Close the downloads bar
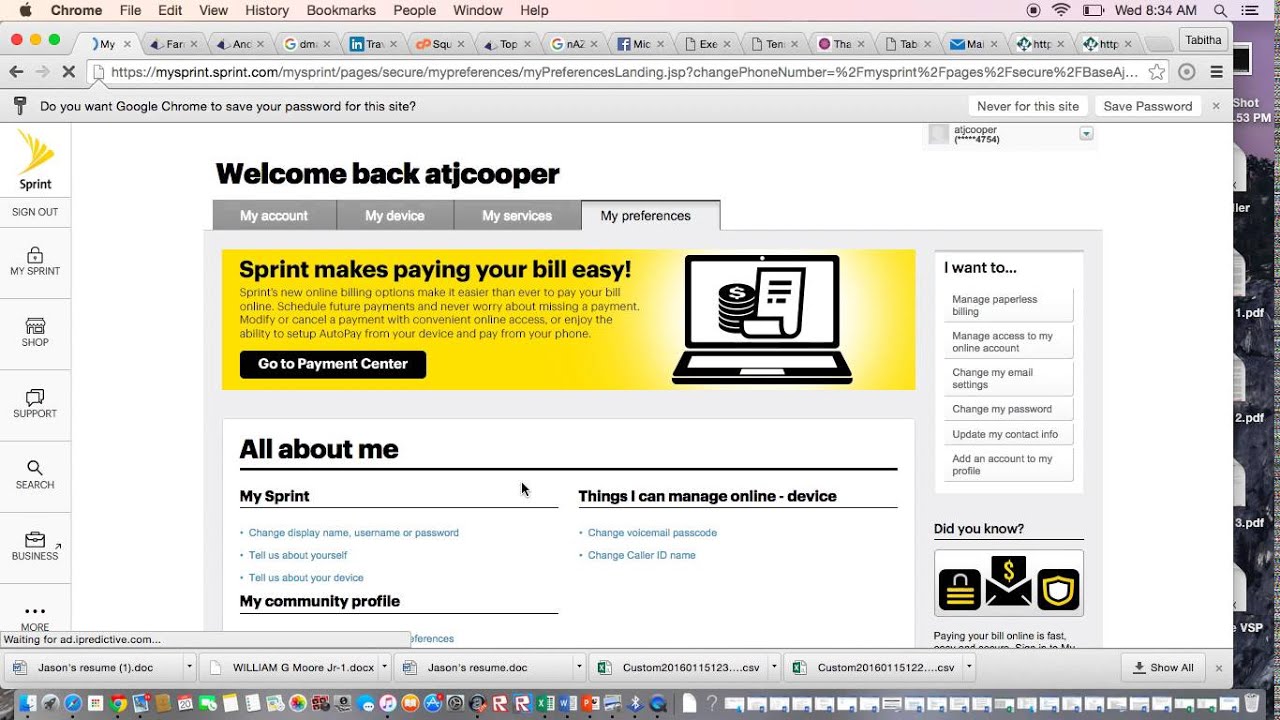The height and width of the screenshot is (720, 1280). click(x=1218, y=667)
